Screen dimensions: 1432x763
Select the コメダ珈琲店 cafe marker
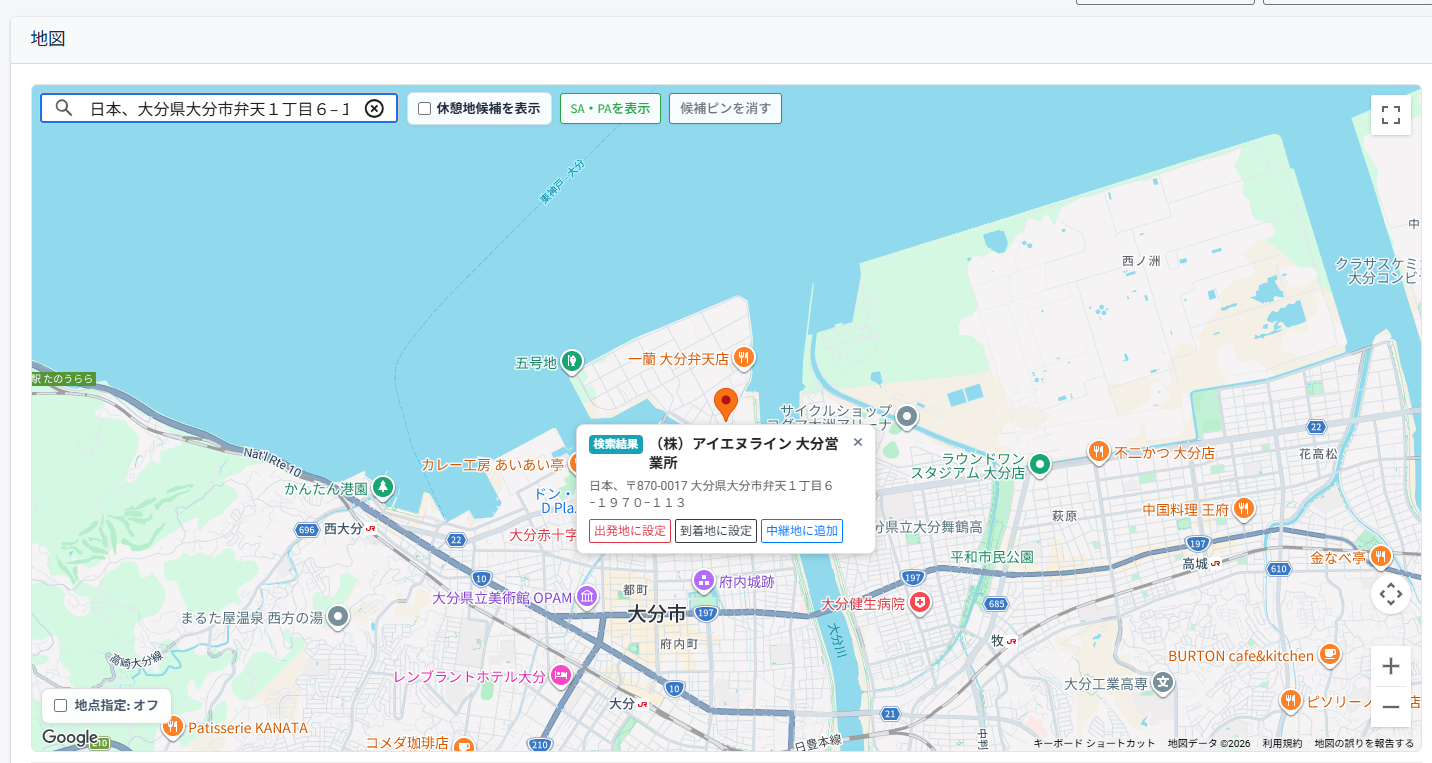[x=464, y=744]
